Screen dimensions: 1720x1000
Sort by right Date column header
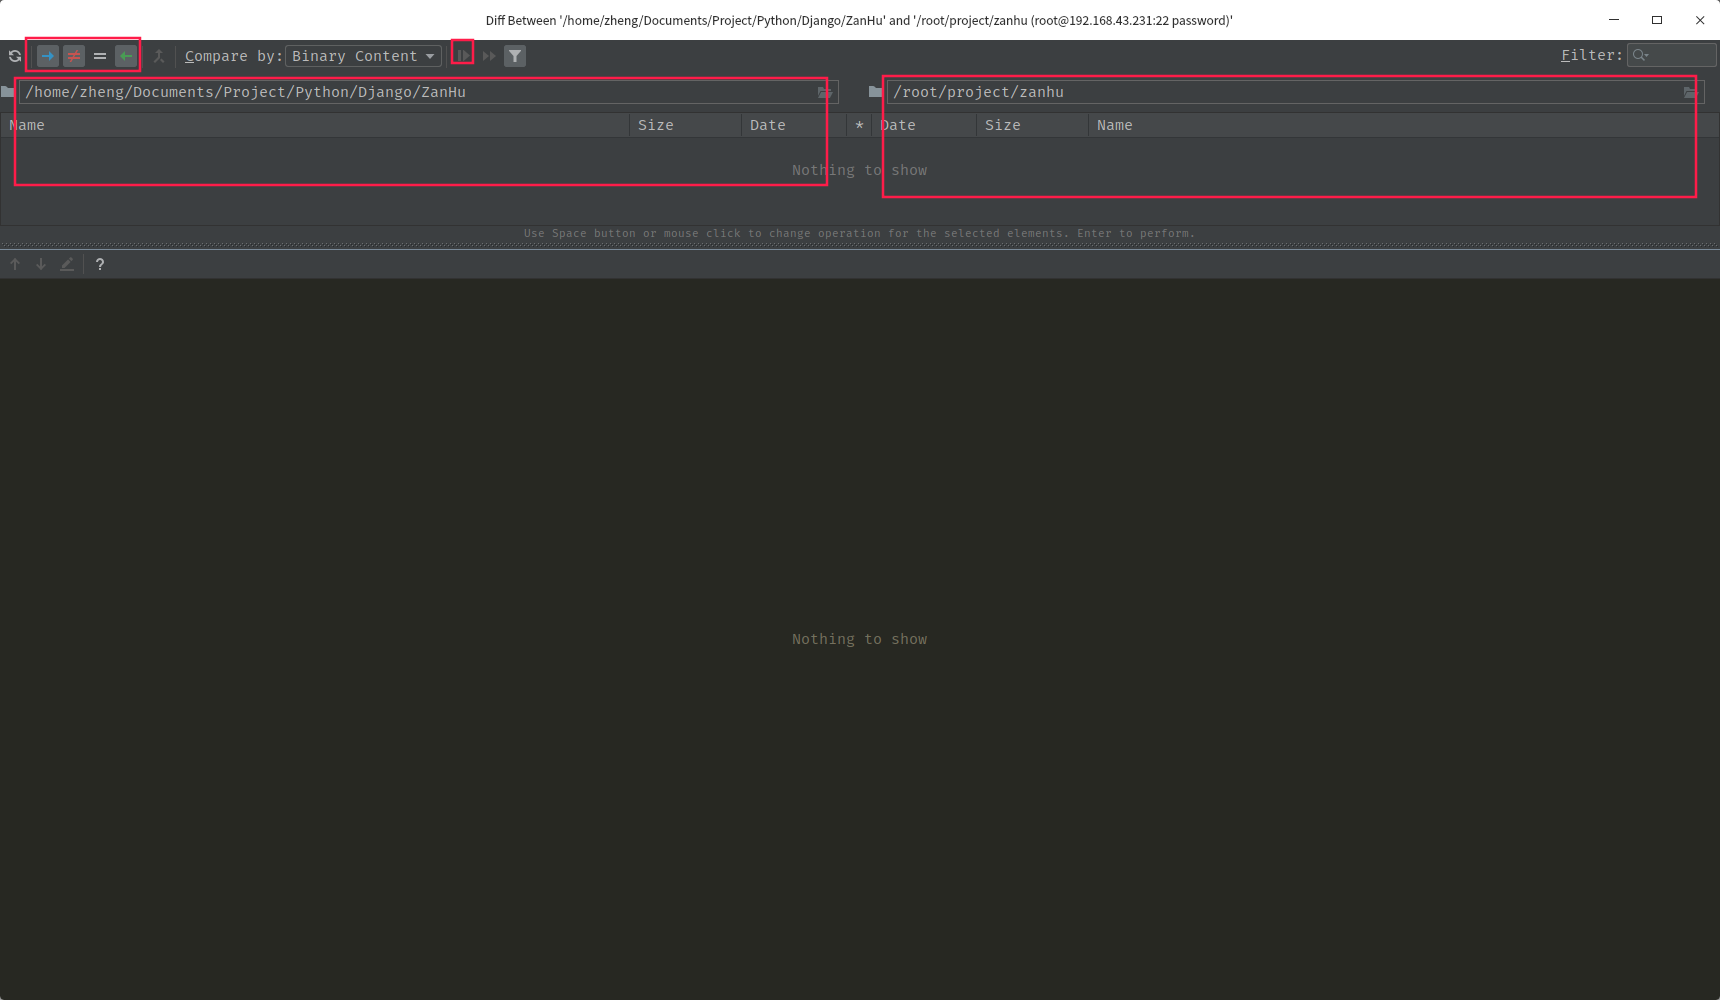pos(924,125)
